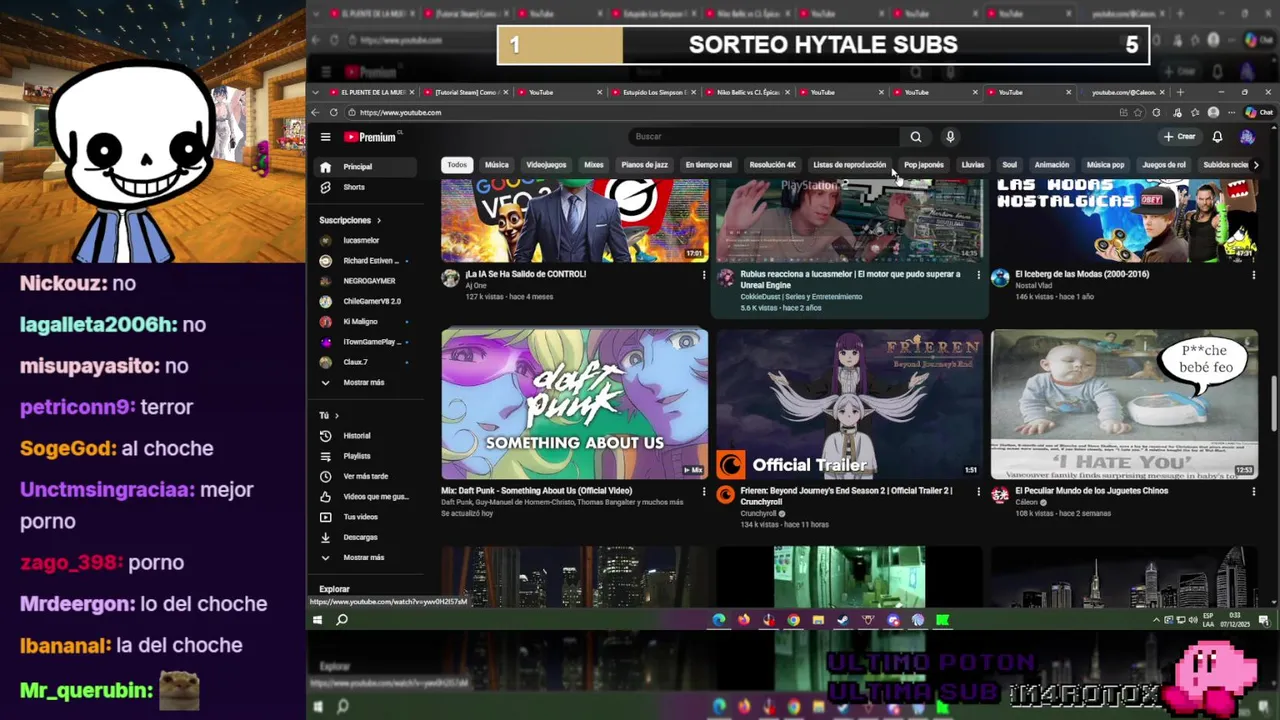Open Shorts in the sidebar
Screen dimensions: 1280x720
366,187
